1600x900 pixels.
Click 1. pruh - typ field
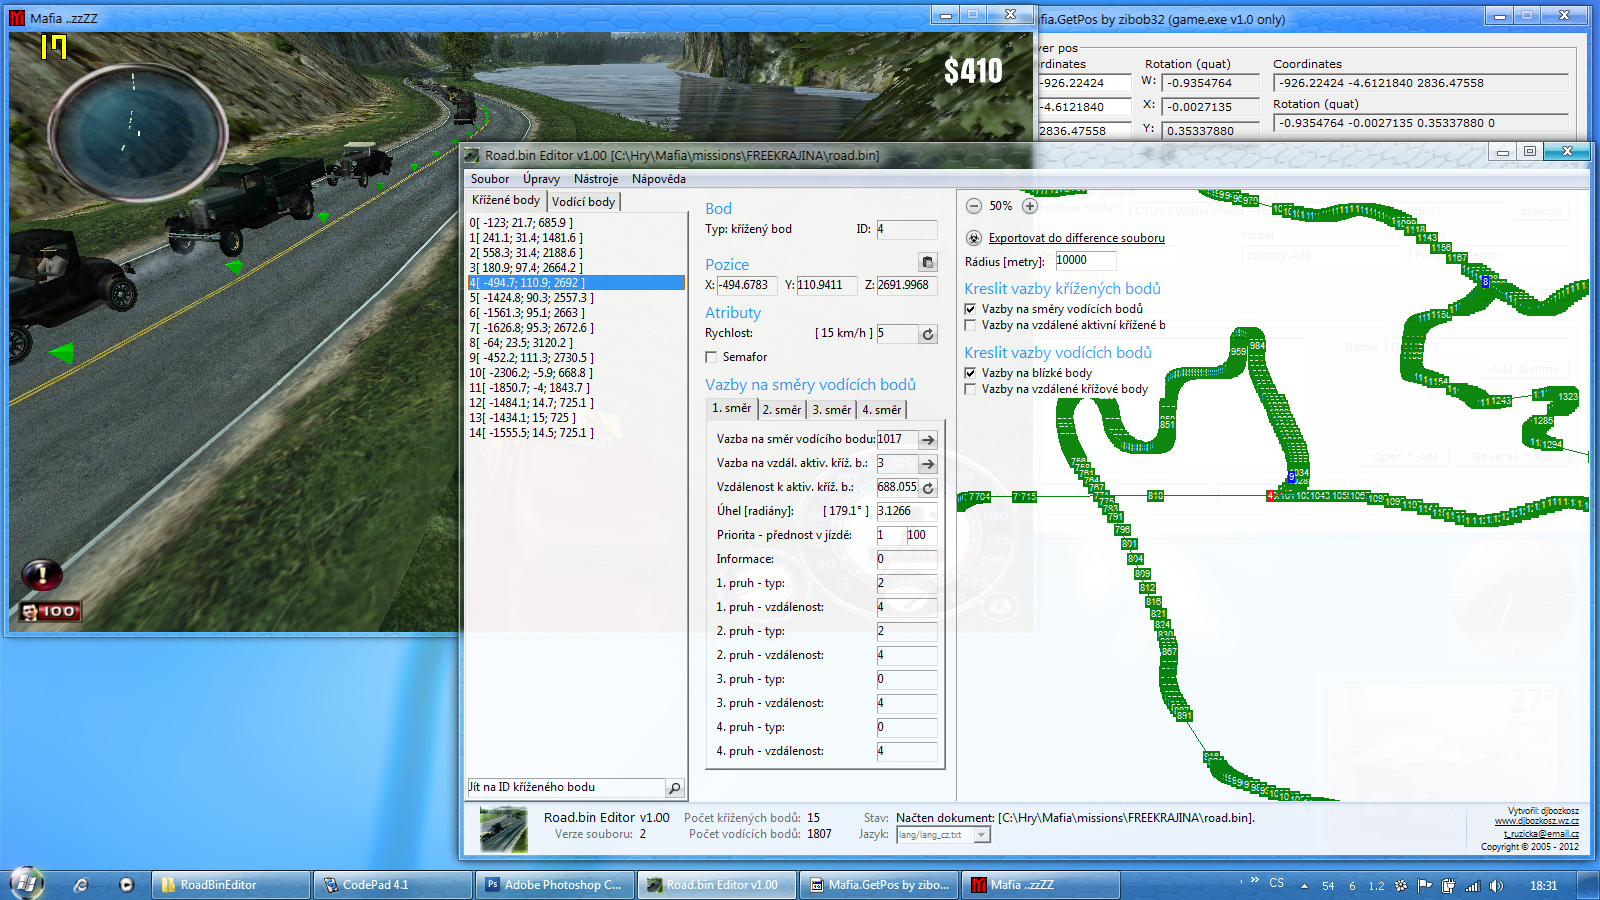pos(907,583)
